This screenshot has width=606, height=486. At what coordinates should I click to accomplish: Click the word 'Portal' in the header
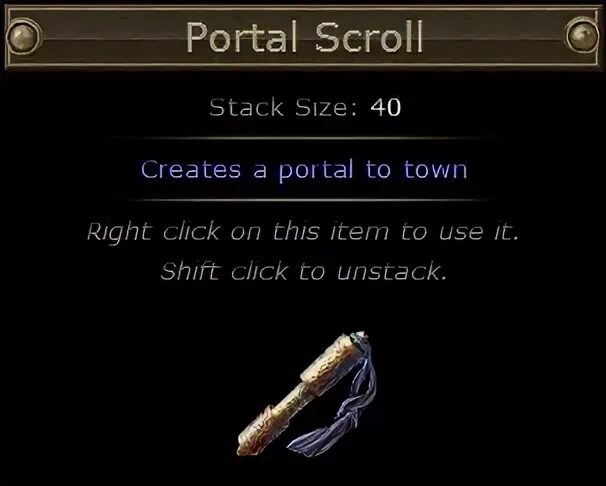point(242,37)
